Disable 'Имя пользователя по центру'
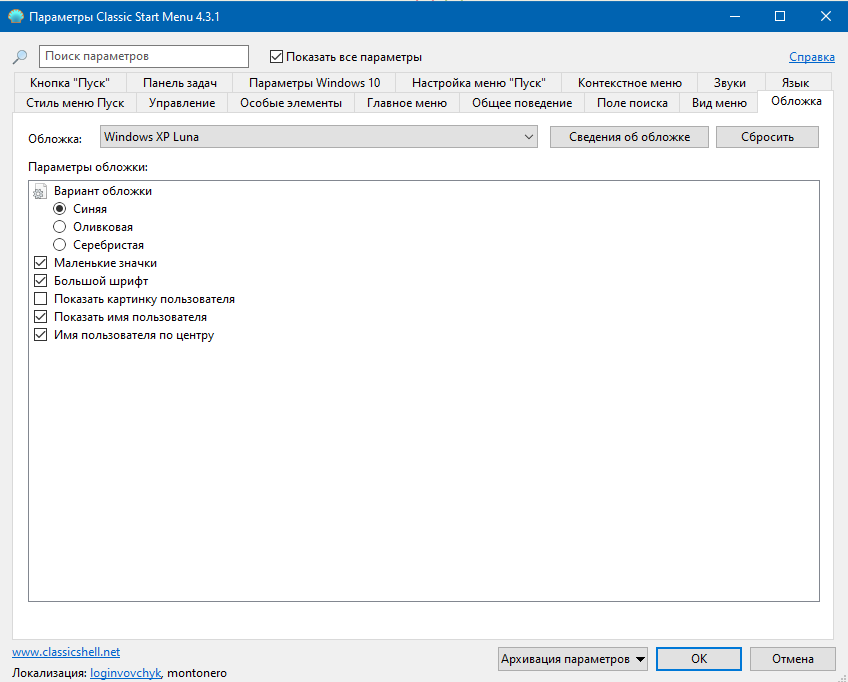The width and height of the screenshot is (848, 682). pos(41,335)
